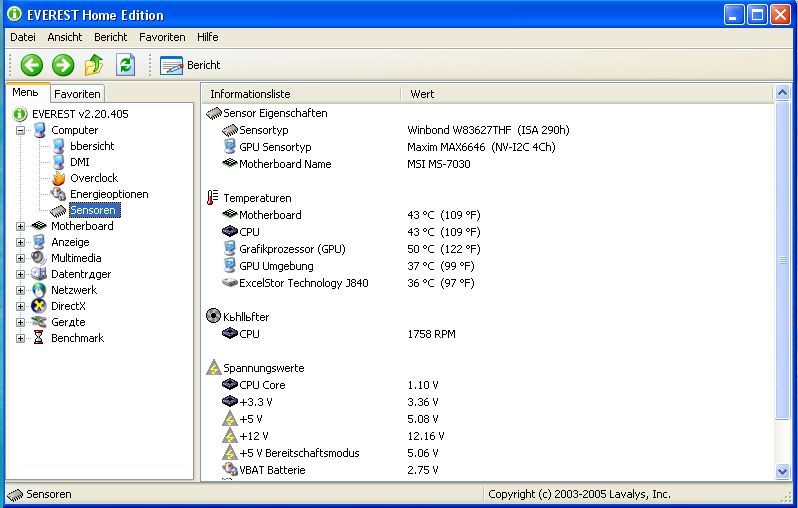Viewport: 798px width, 508px height.
Task: Expand the Multimedia tree node
Action: (x=20, y=258)
